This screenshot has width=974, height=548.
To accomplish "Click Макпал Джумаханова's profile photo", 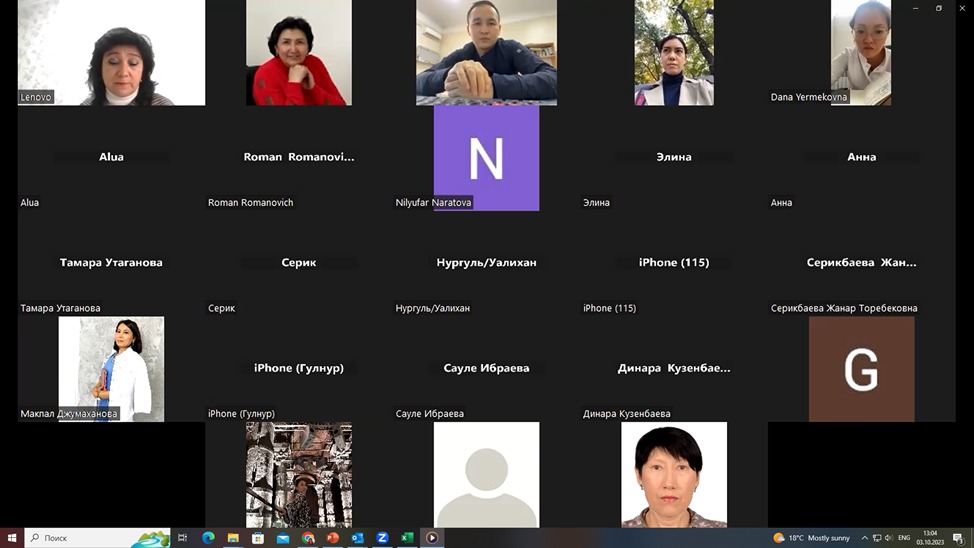I will click(111, 369).
